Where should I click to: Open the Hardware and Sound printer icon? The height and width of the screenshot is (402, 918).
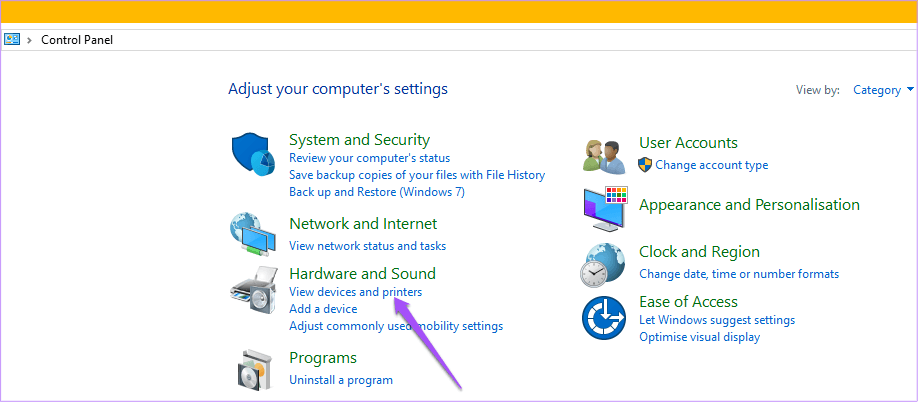[254, 290]
